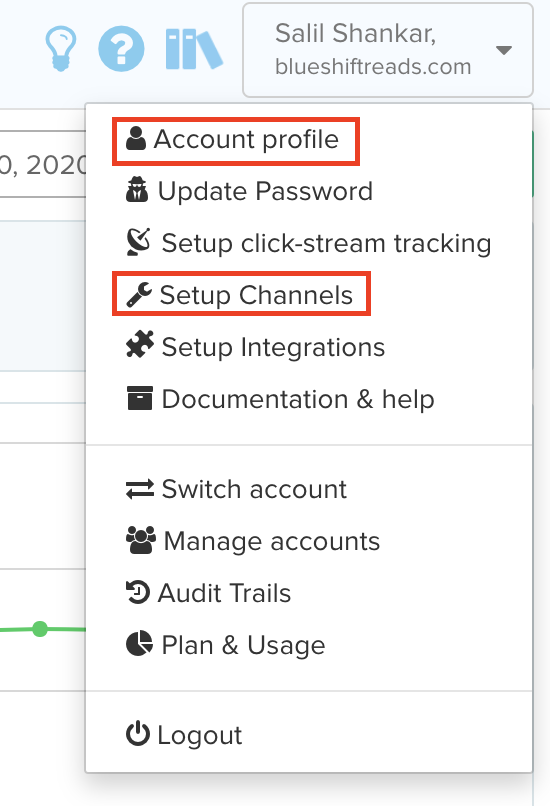Click the person icon beside Account profile
The image size is (550, 806).
coord(136,139)
